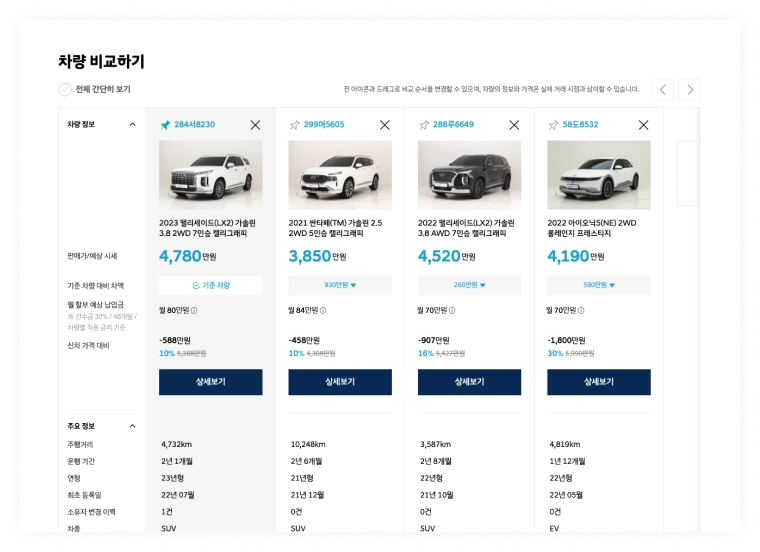Pin car 299머5605 as base vehicle
The width and height of the screenshot is (760, 552).
tap(294, 125)
